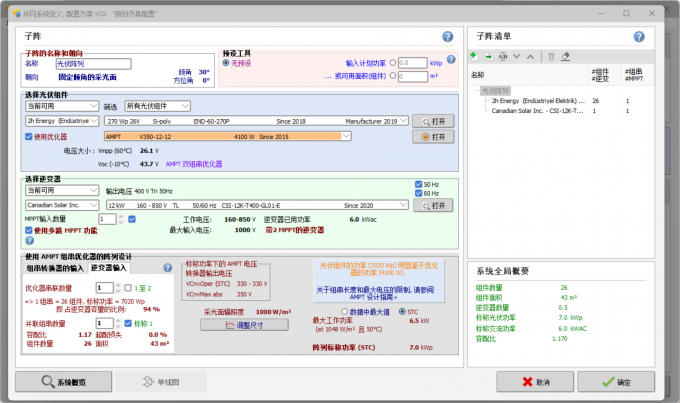The width and height of the screenshot is (680, 403).
Task: Check the 1至2 optimizer series checkbox
Action: 128,288
